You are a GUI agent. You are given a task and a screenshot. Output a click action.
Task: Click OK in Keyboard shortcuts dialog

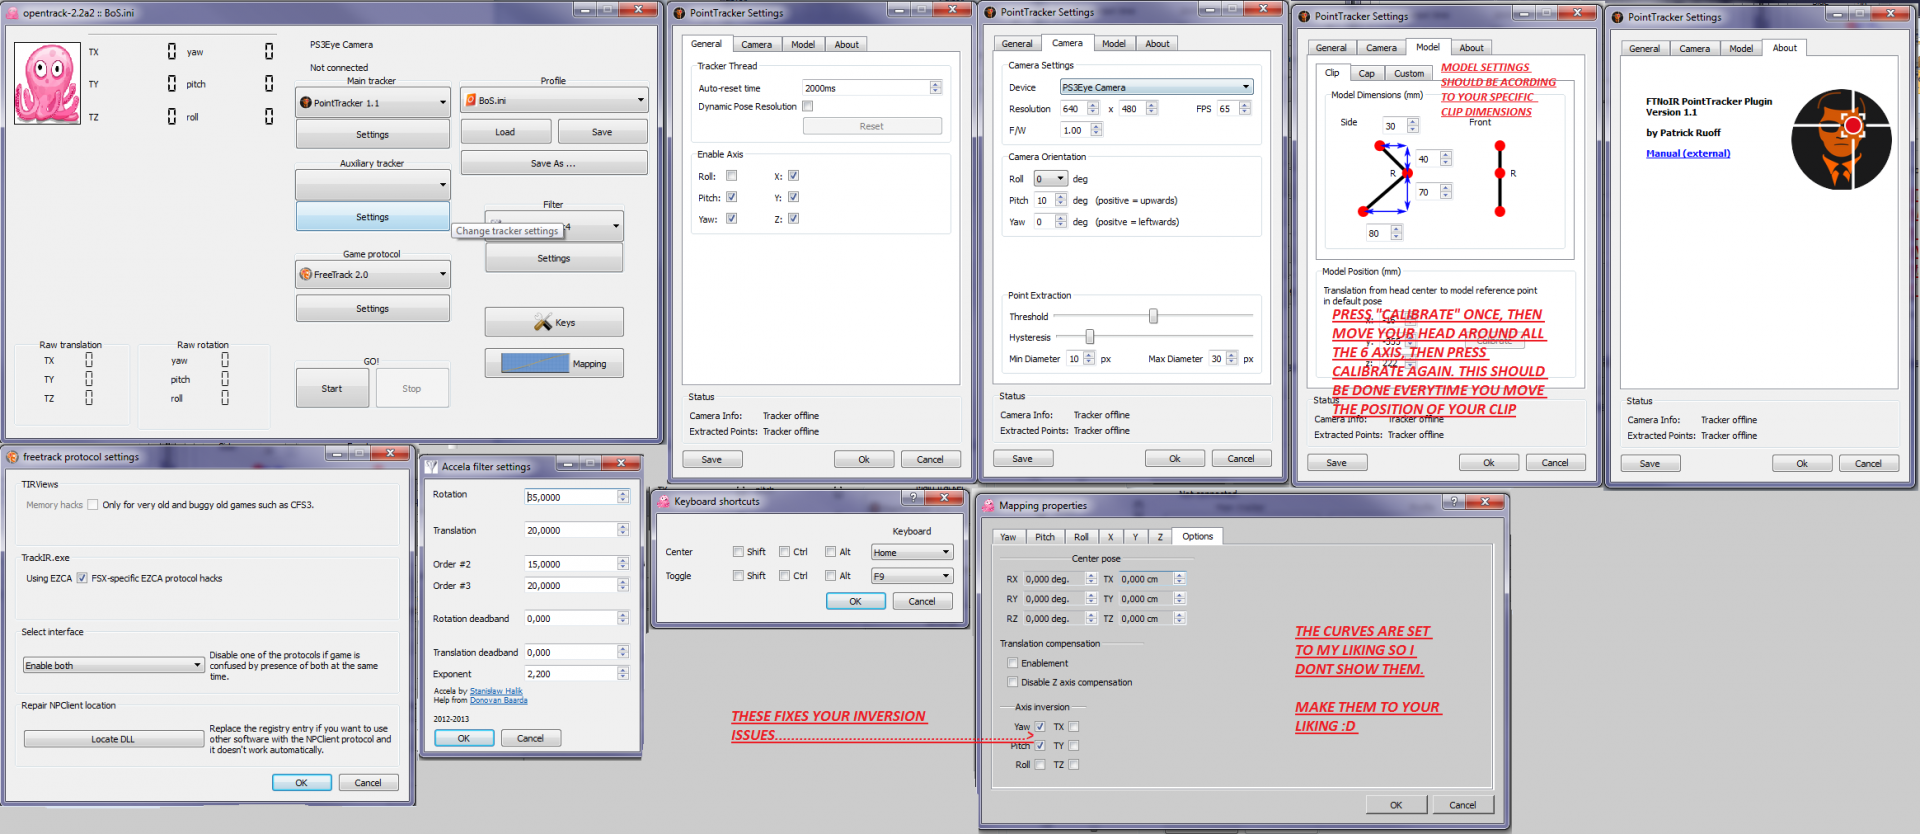[x=855, y=601]
